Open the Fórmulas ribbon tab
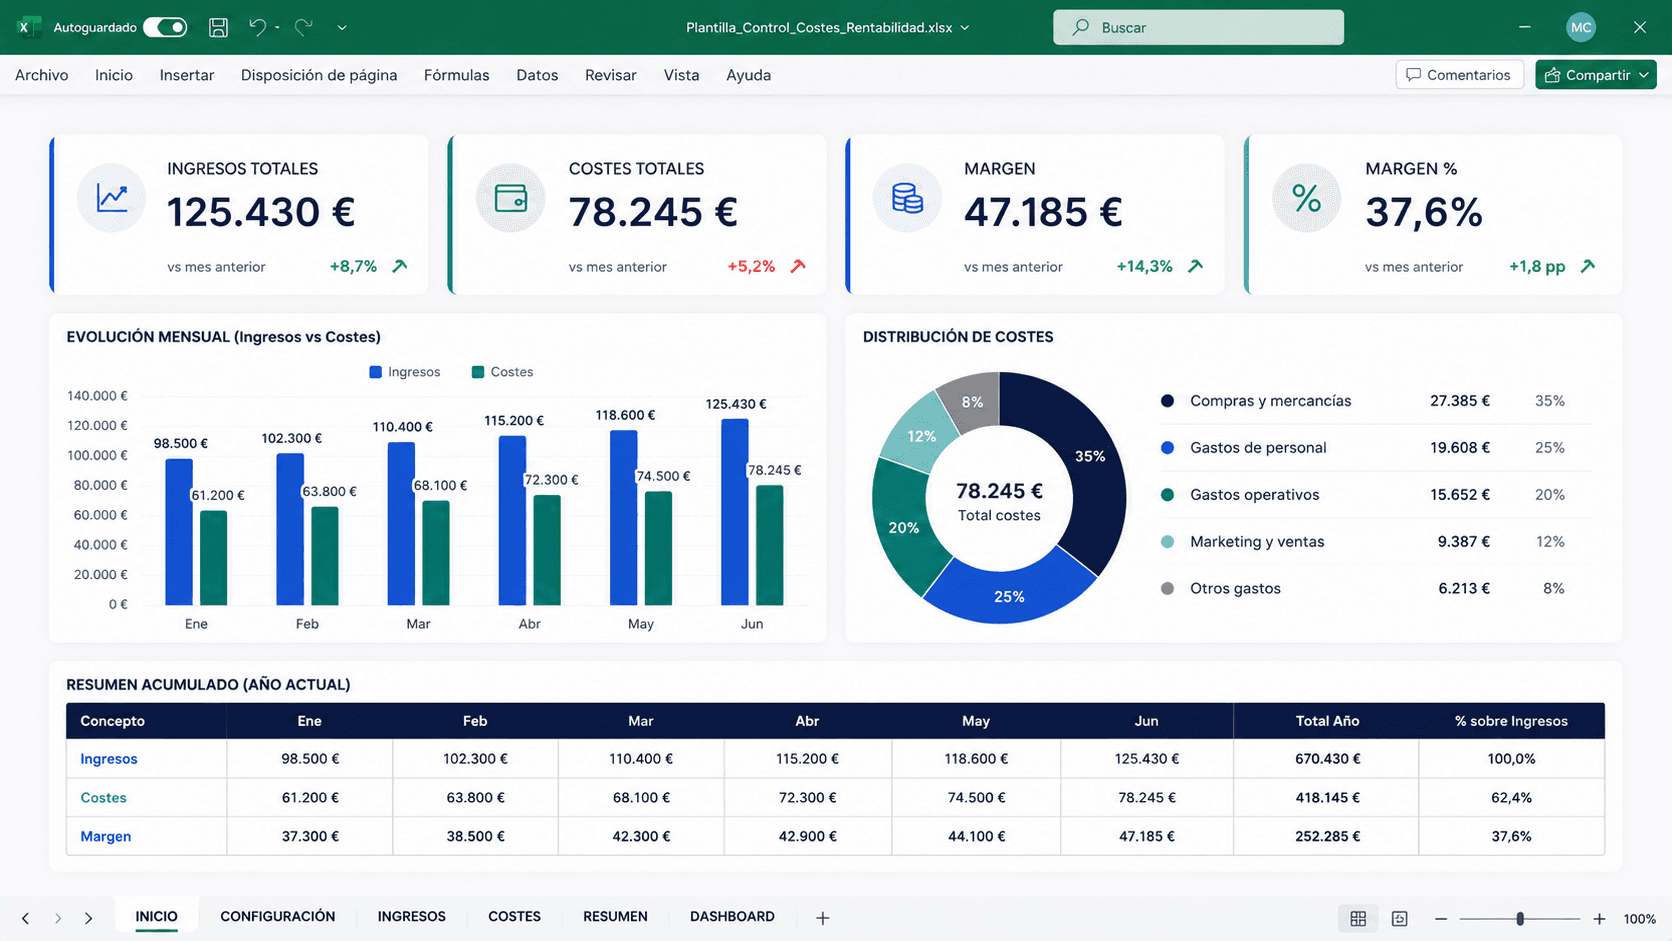 coord(457,75)
